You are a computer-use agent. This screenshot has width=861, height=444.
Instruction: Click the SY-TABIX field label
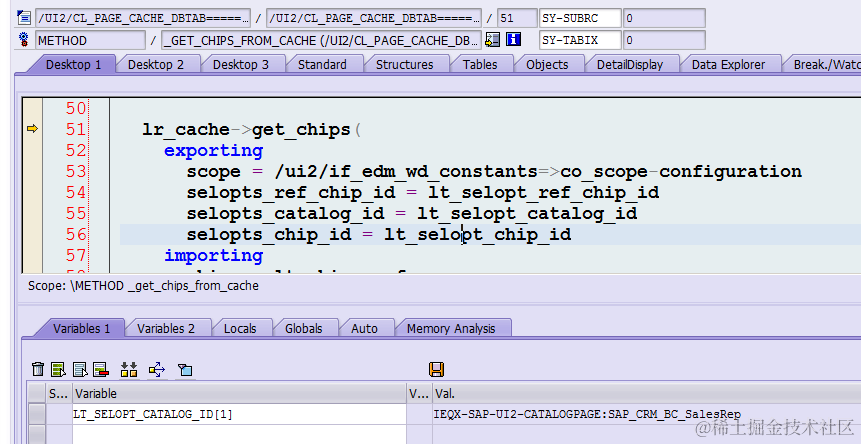tap(580, 40)
